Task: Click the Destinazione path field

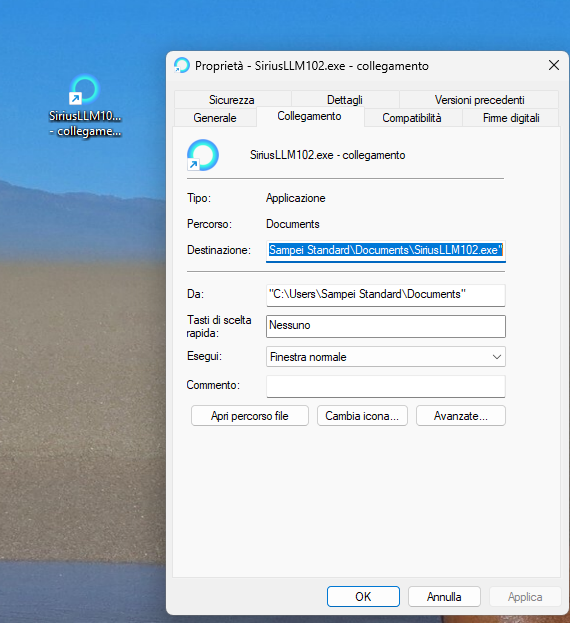Action: pyautogui.click(x=386, y=251)
